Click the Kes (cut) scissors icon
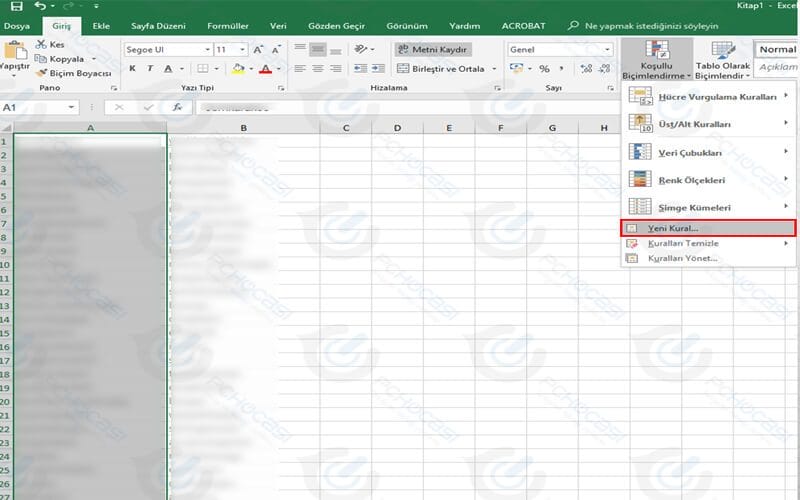This screenshot has width=800, height=500. pos(41,44)
